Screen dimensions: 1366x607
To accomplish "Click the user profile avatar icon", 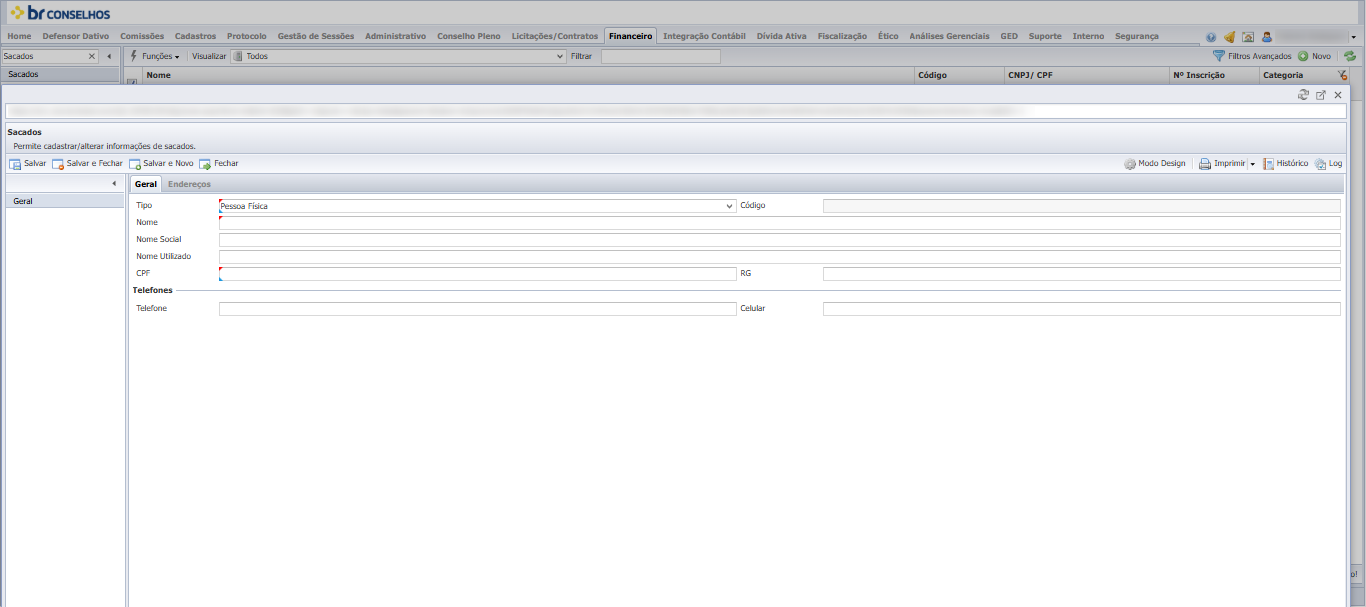I will [1267, 37].
